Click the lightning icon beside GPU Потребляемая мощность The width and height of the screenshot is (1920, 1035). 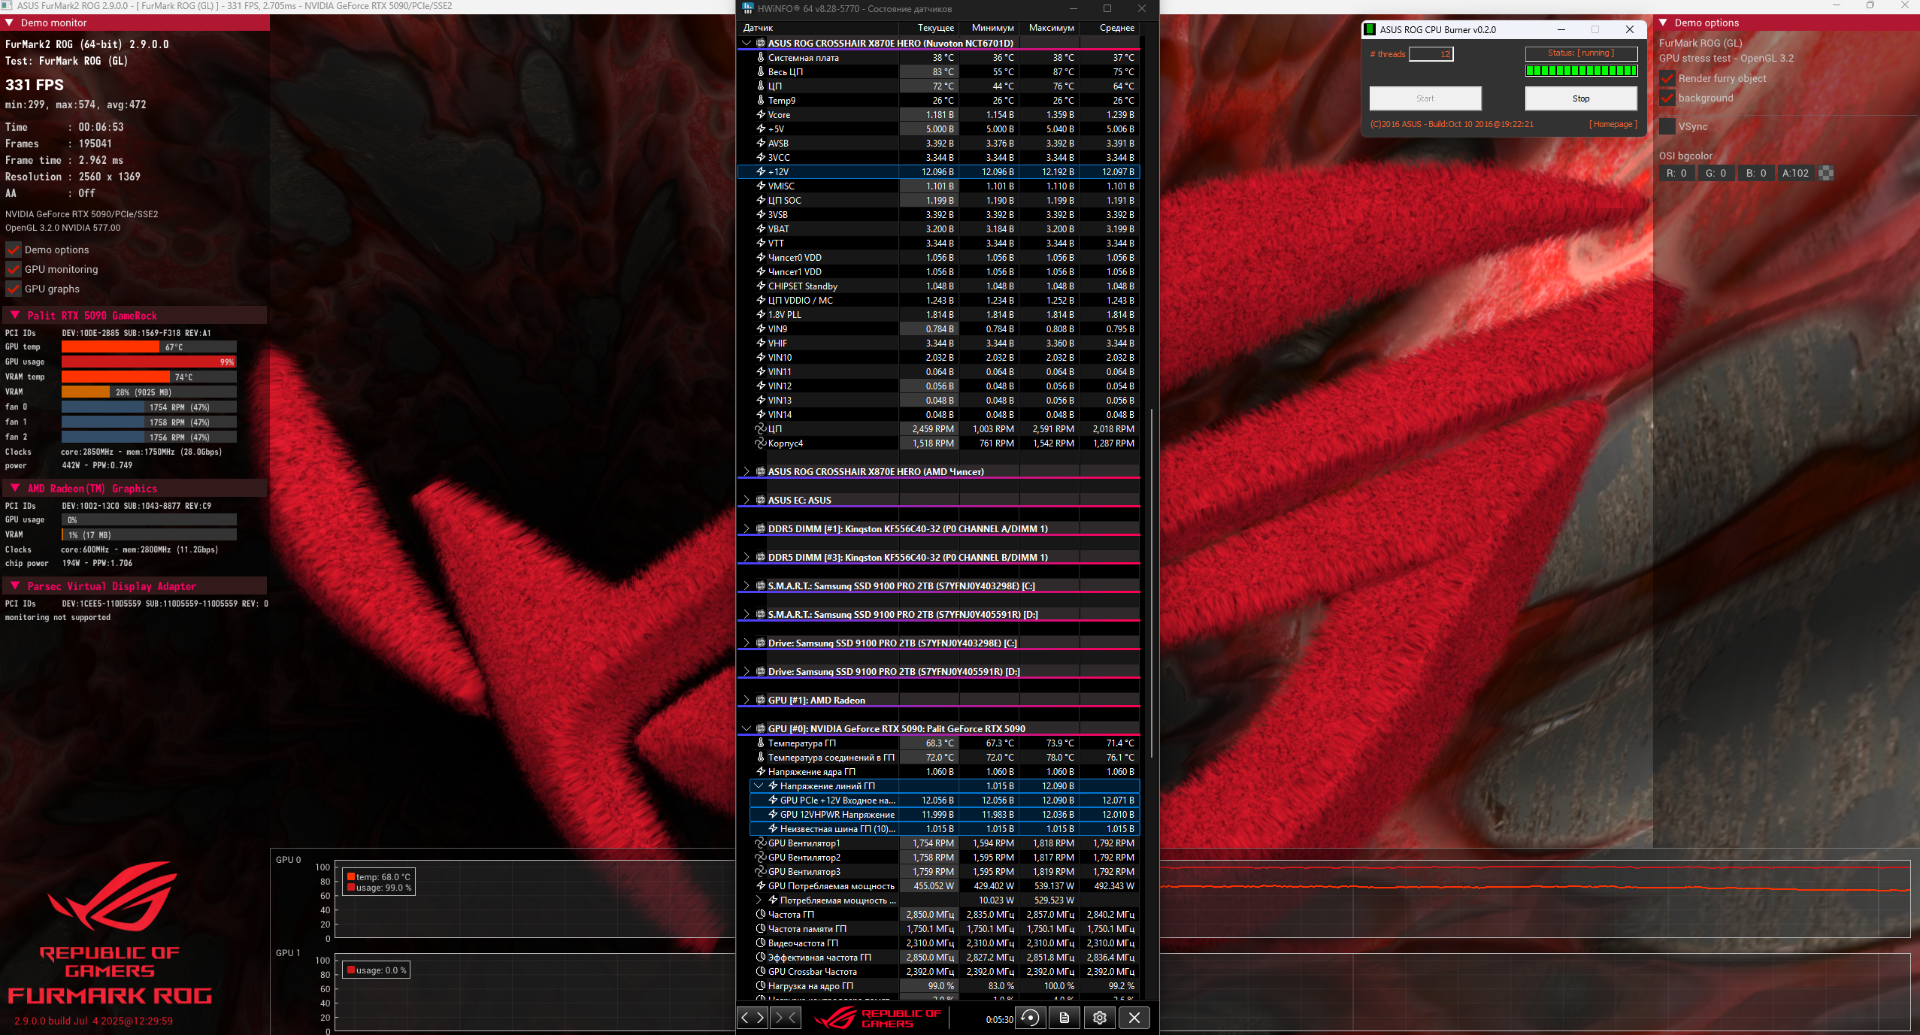(761, 886)
